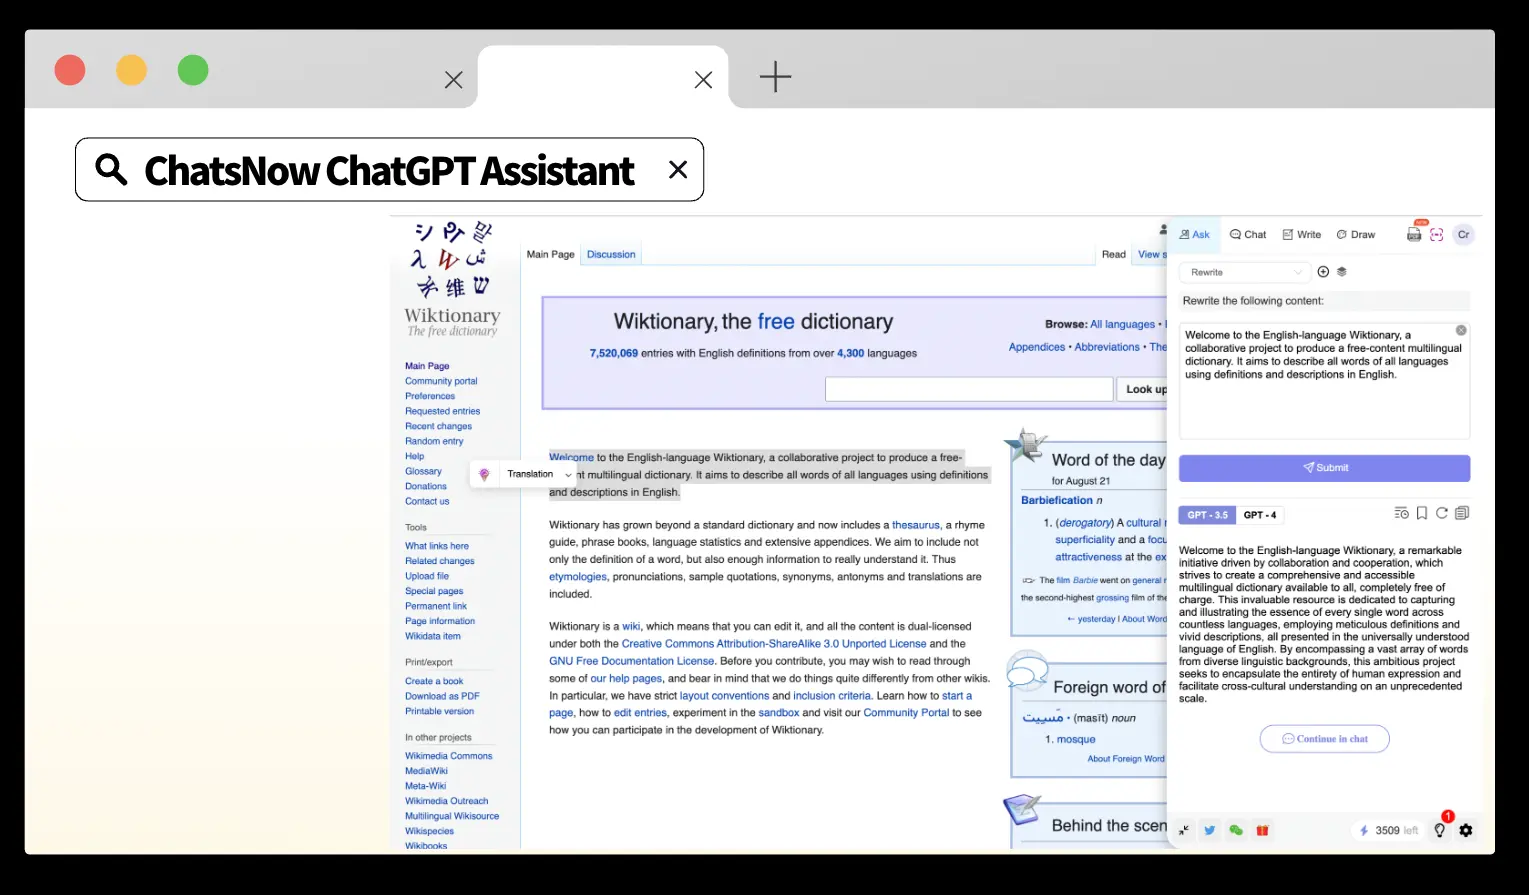The image size is (1529, 895).
Task: Open the PDF tool icon in ChatsNow panel
Action: tap(1414, 234)
